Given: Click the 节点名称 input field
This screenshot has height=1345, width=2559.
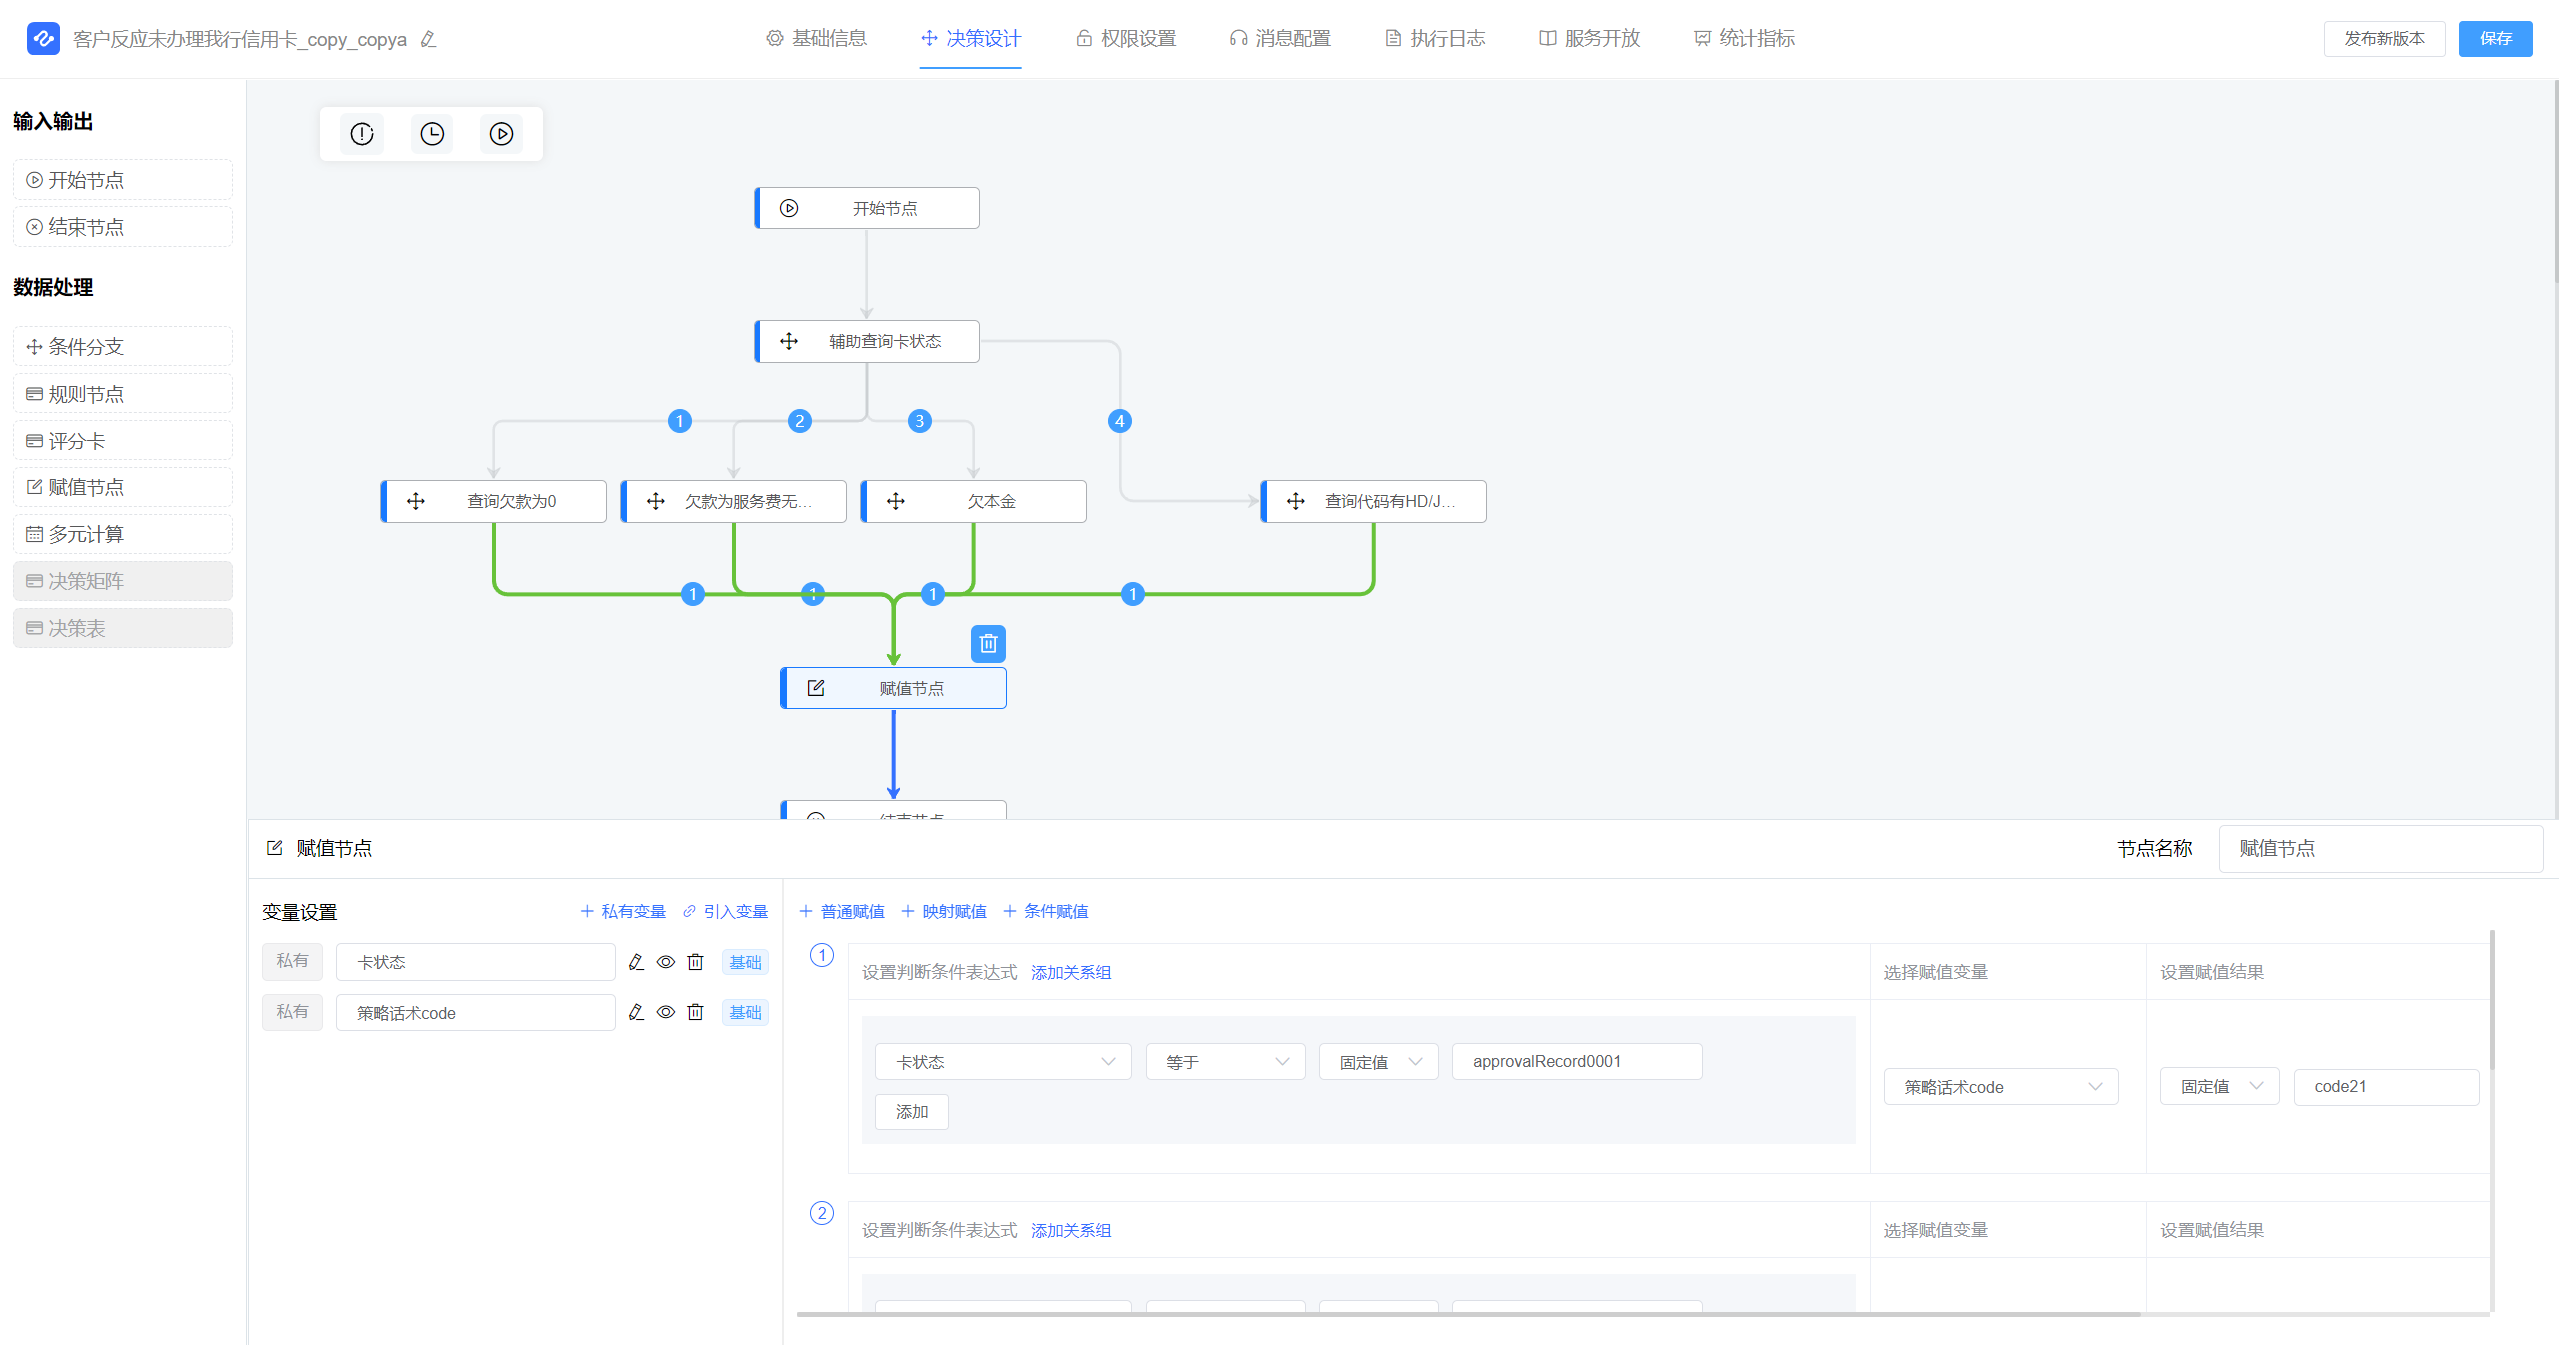Looking at the screenshot, I should coord(2380,848).
